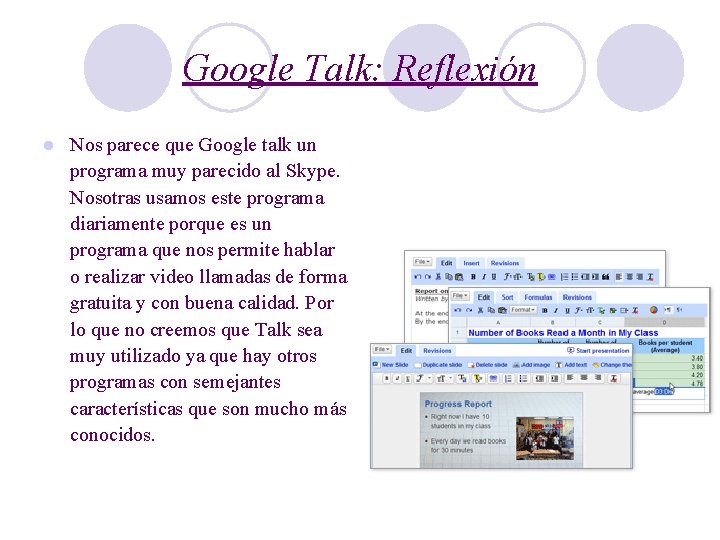Toggle Bold in the document editor toolbar
This screenshot has width=720, height=540.
(473, 277)
